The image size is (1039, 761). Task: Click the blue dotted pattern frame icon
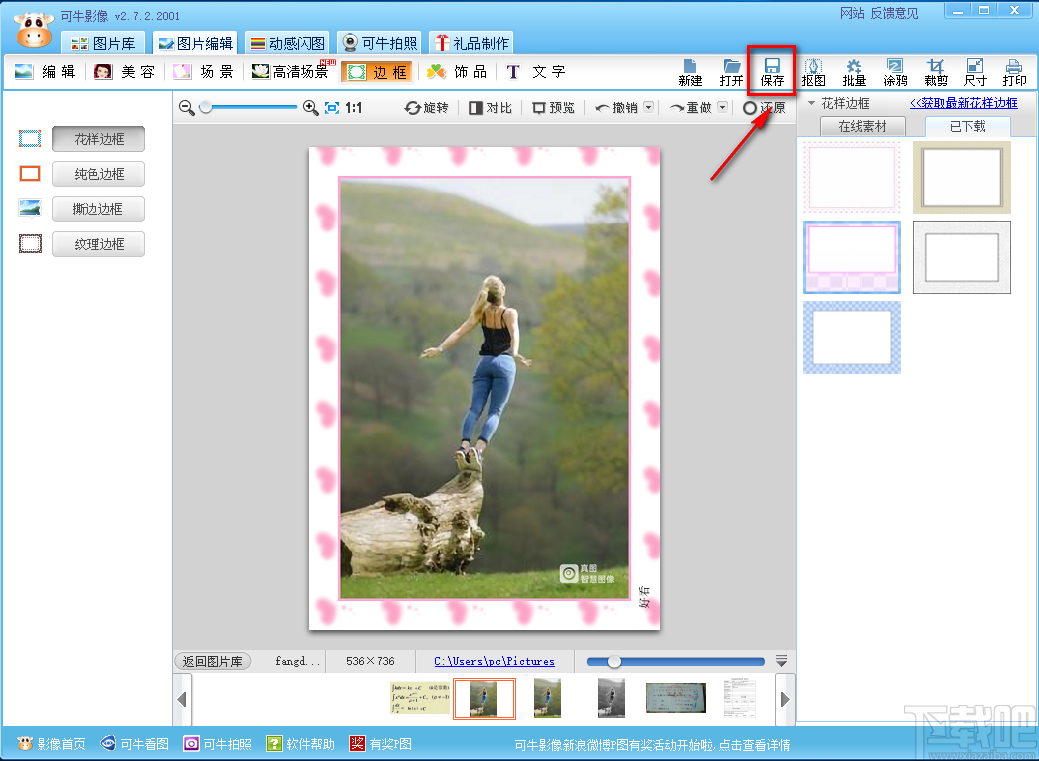30,139
